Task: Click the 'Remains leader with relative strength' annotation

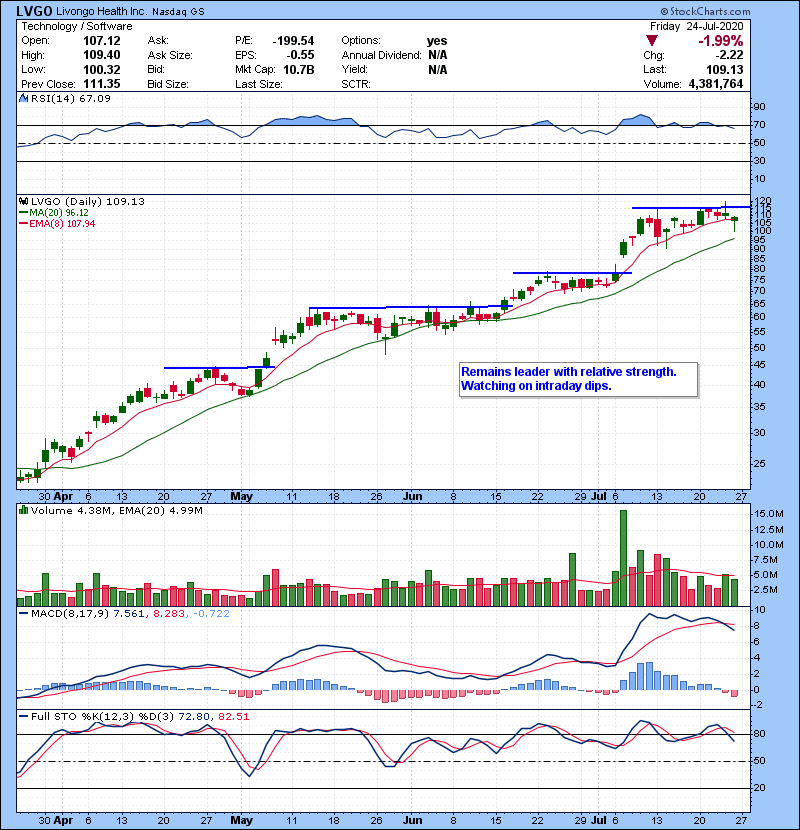Action: pos(569,372)
